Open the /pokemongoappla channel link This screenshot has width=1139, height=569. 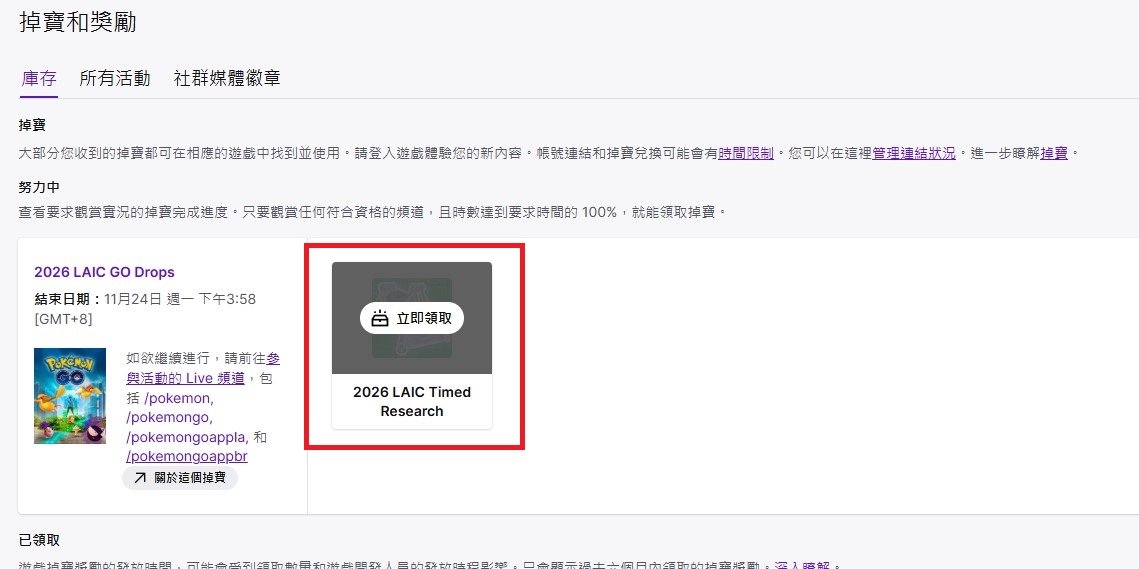185,437
